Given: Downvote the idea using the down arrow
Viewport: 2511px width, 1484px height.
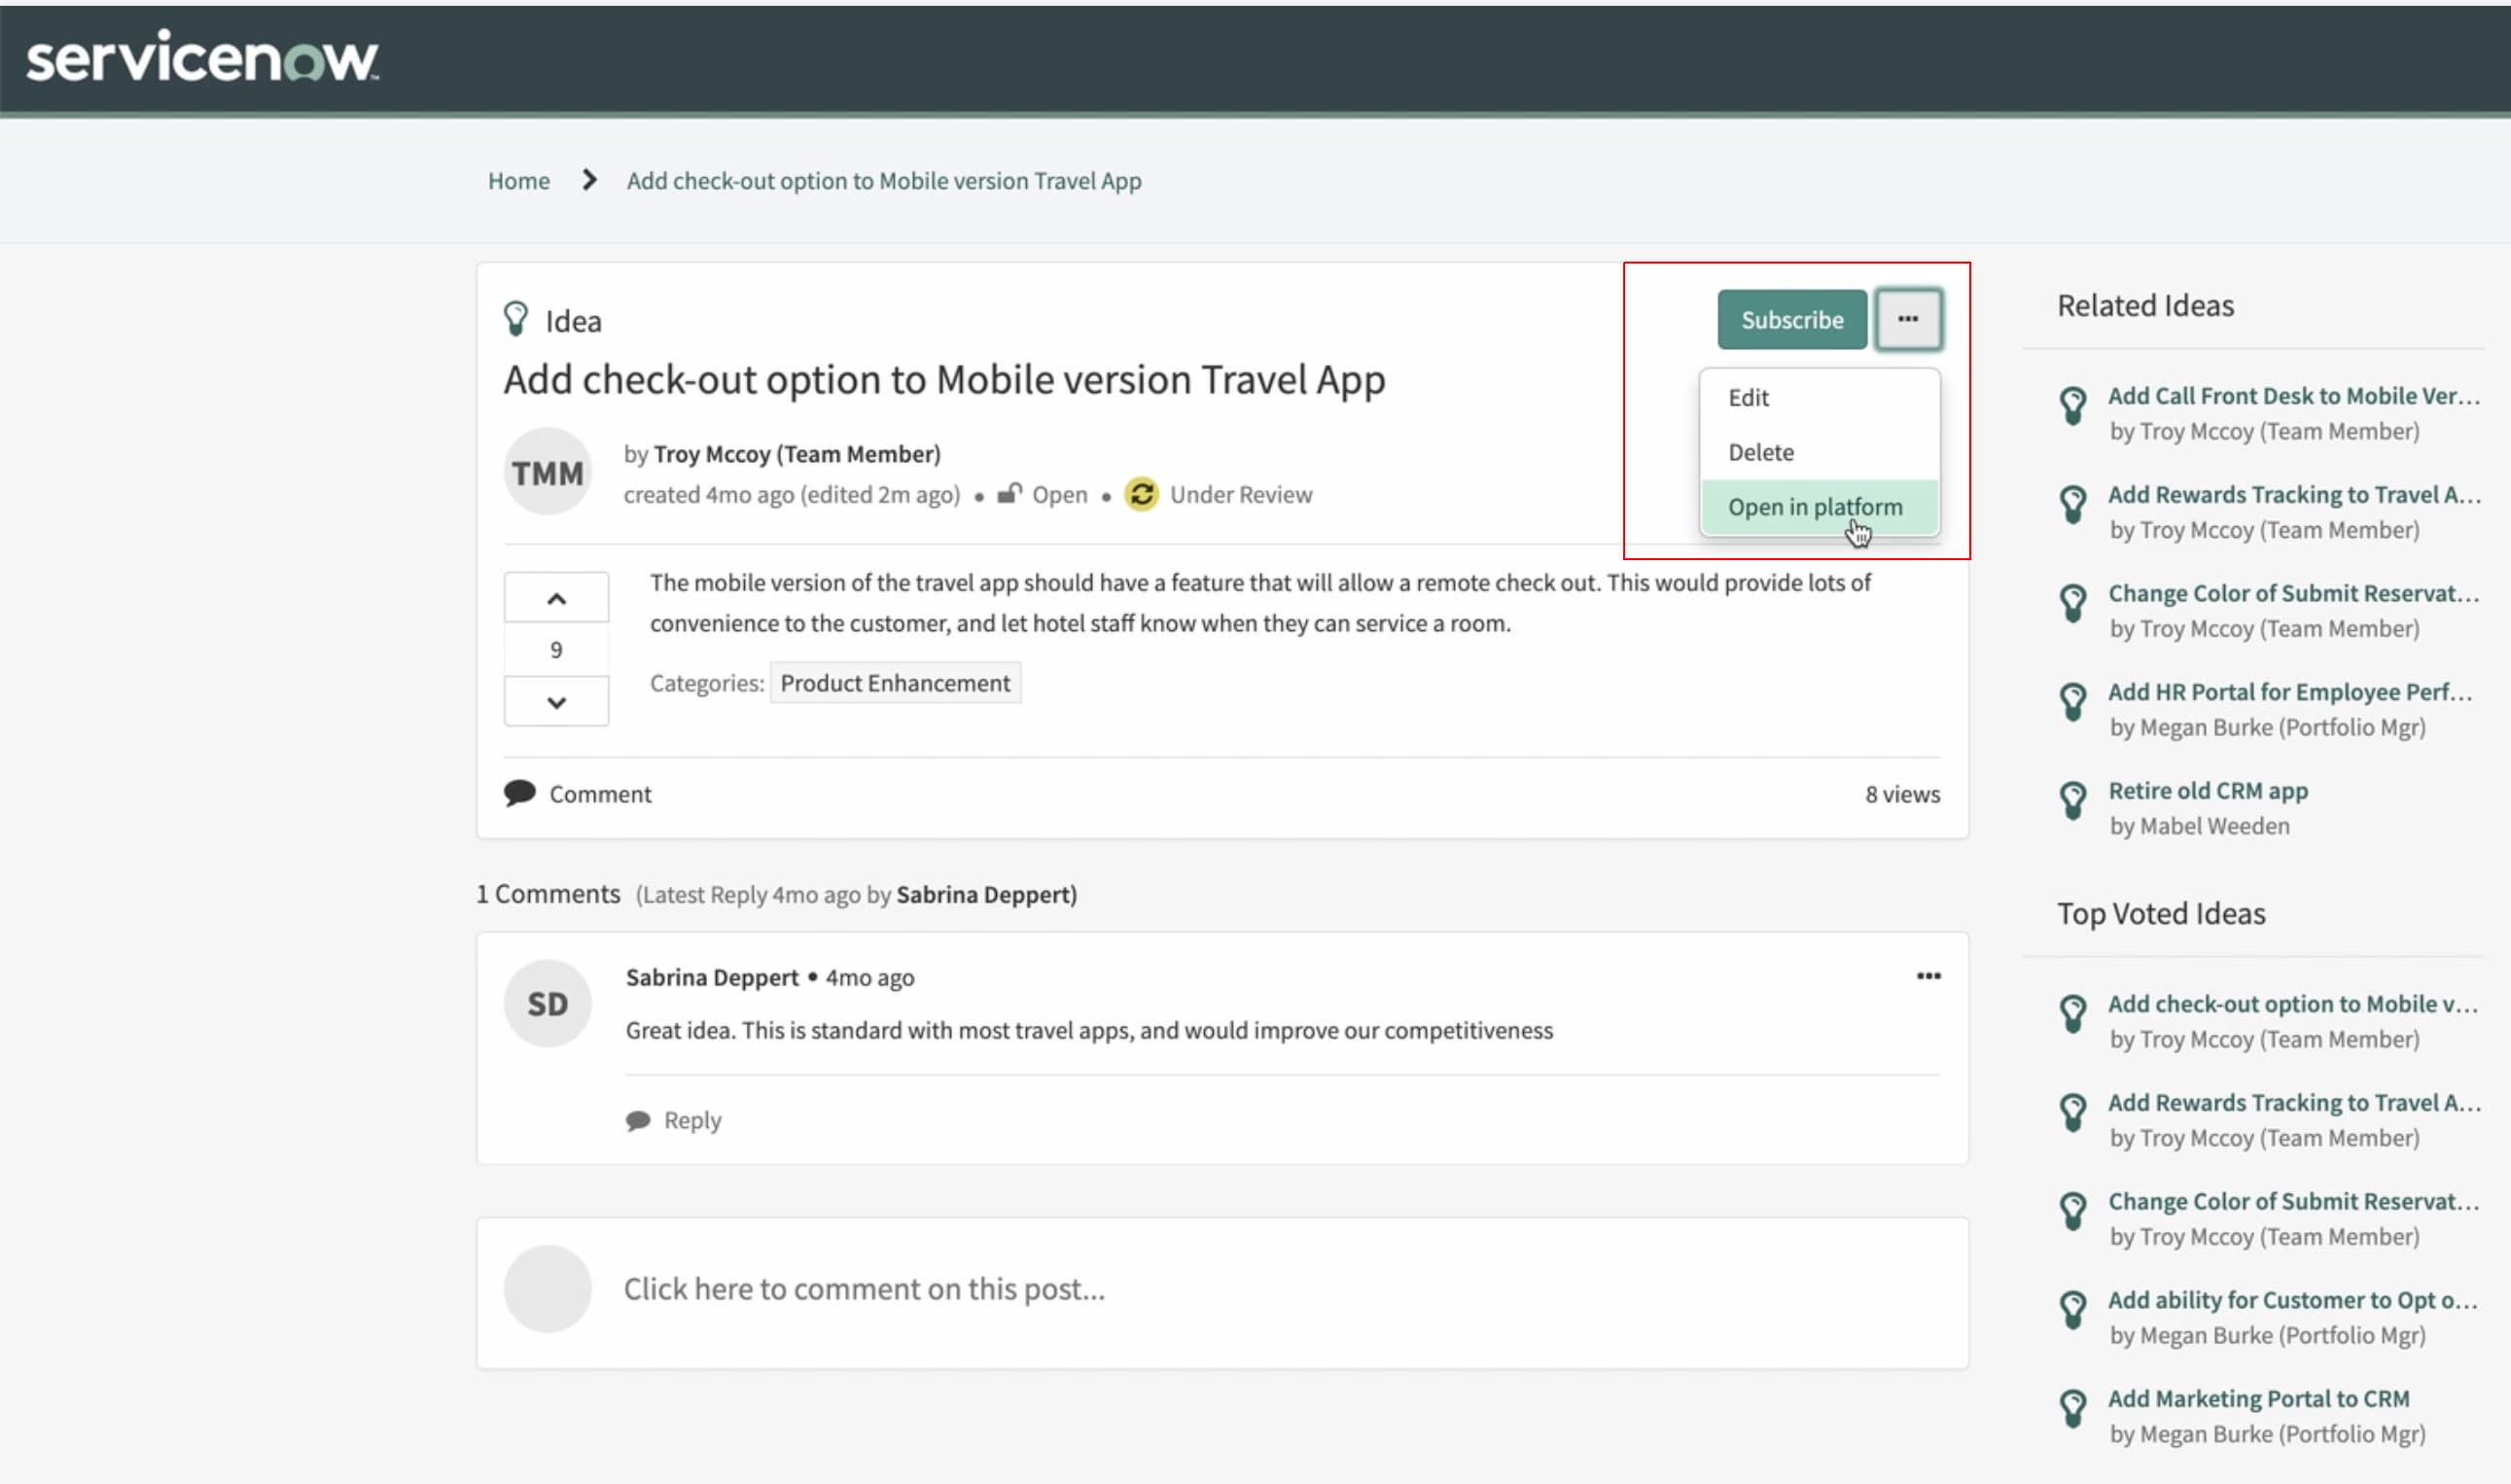Looking at the screenshot, I should (556, 700).
